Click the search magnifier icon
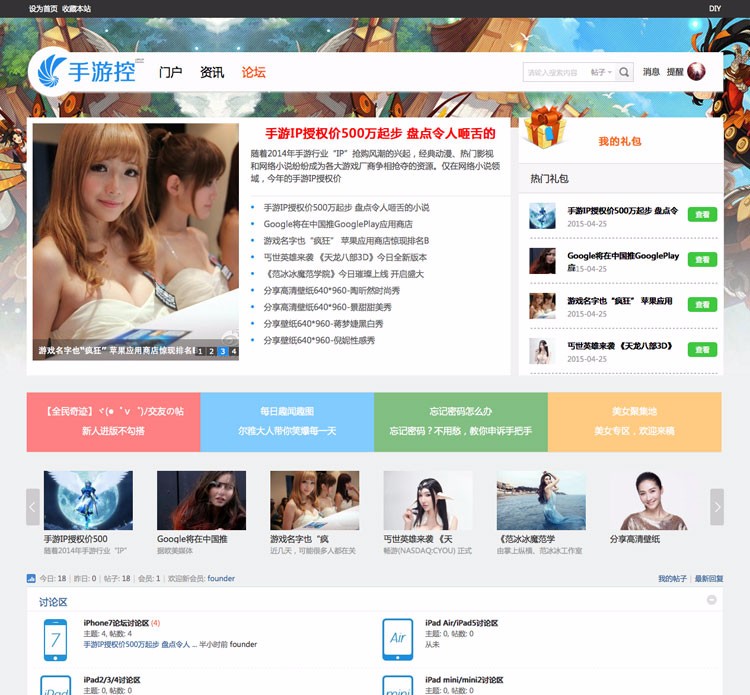This screenshot has width=750, height=695. 624,72
